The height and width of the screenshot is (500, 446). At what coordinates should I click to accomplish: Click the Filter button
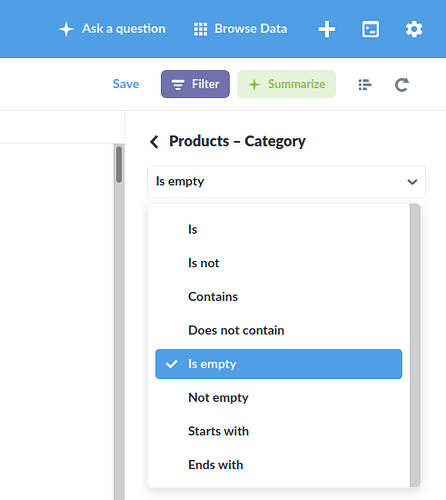coord(195,84)
